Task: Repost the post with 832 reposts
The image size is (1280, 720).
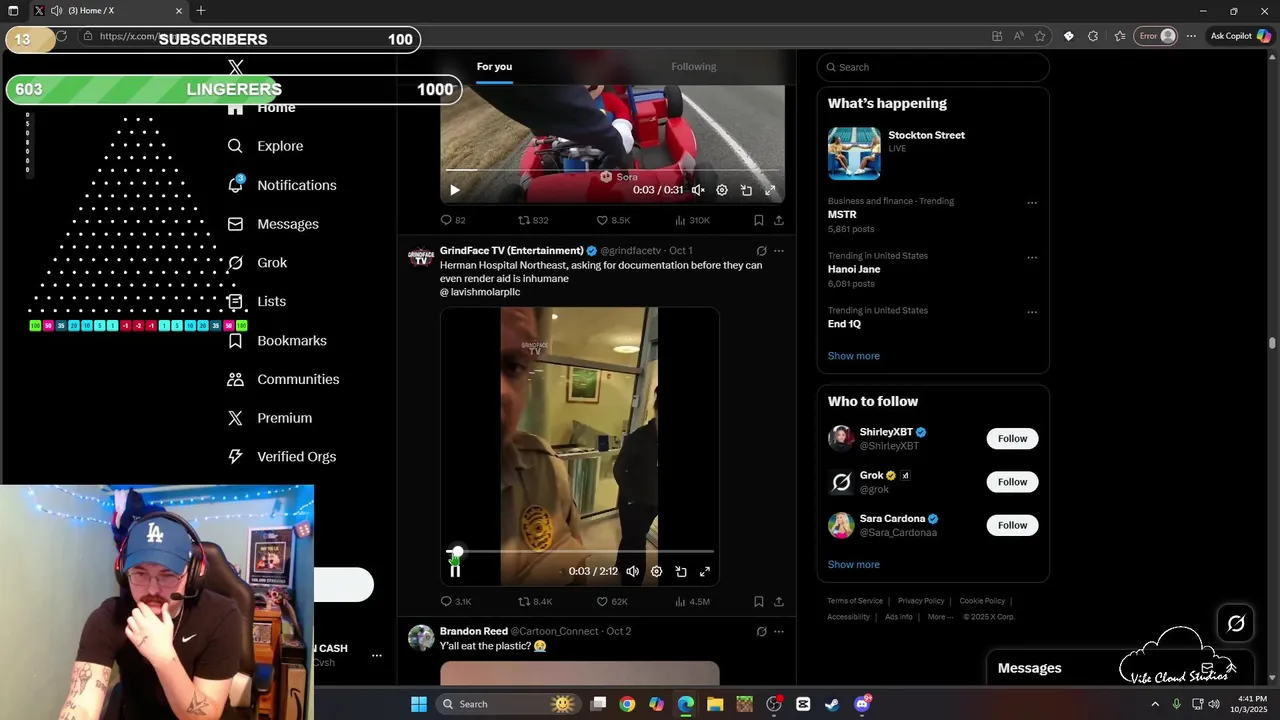Action: tap(532, 220)
